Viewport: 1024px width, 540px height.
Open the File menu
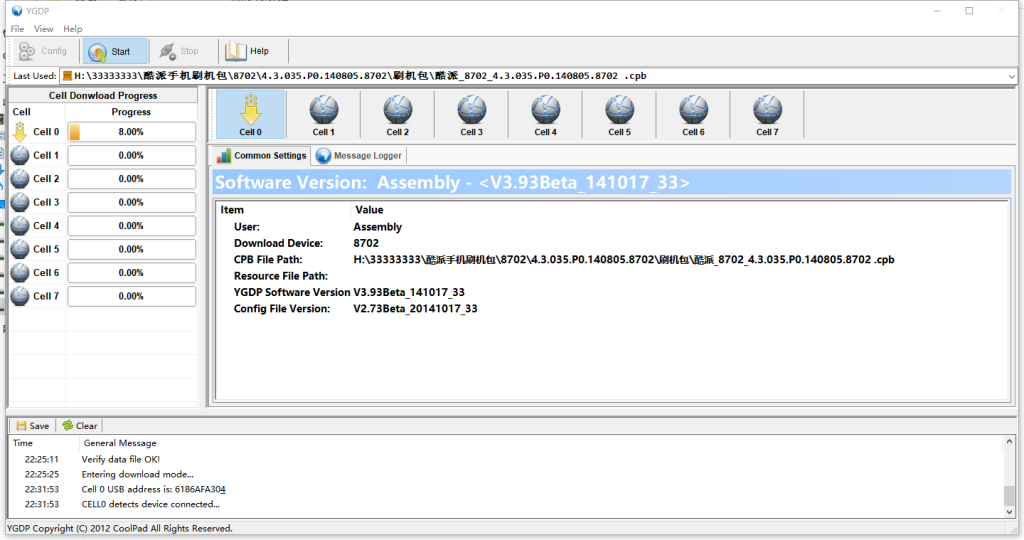pyautogui.click(x=17, y=29)
